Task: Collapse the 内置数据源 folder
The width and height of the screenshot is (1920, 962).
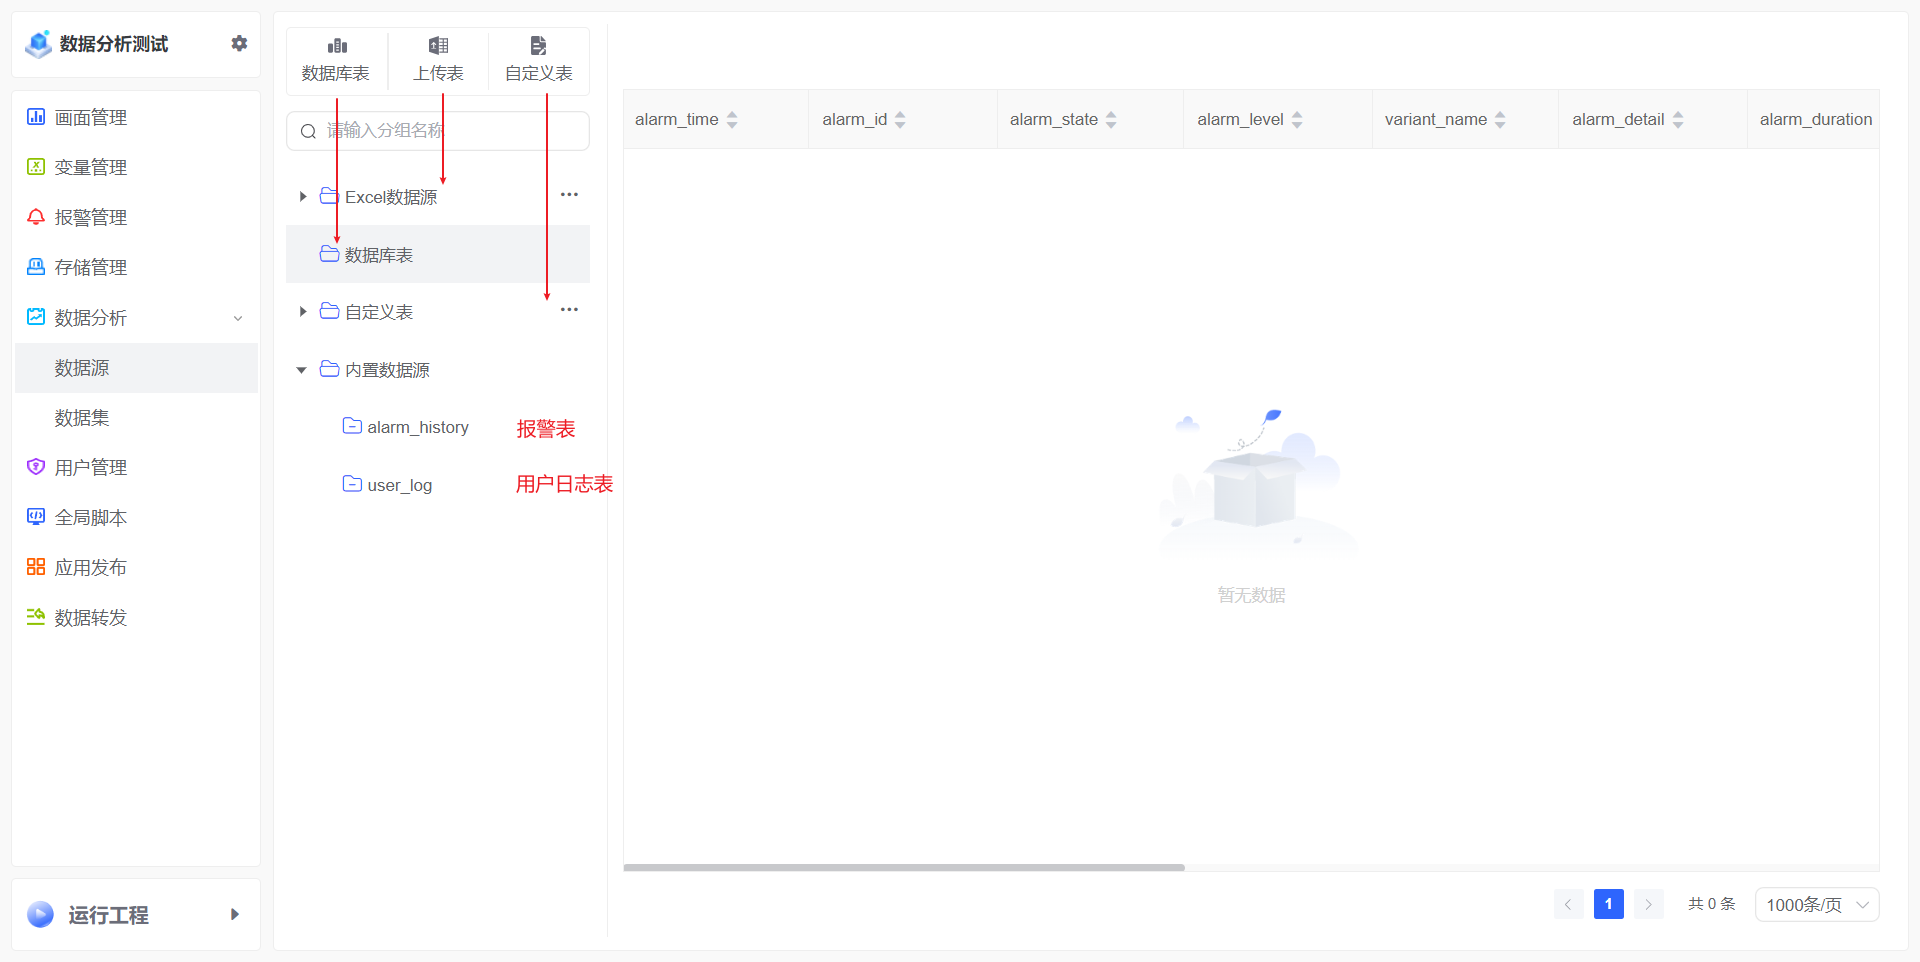Action: pyautogui.click(x=301, y=370)
